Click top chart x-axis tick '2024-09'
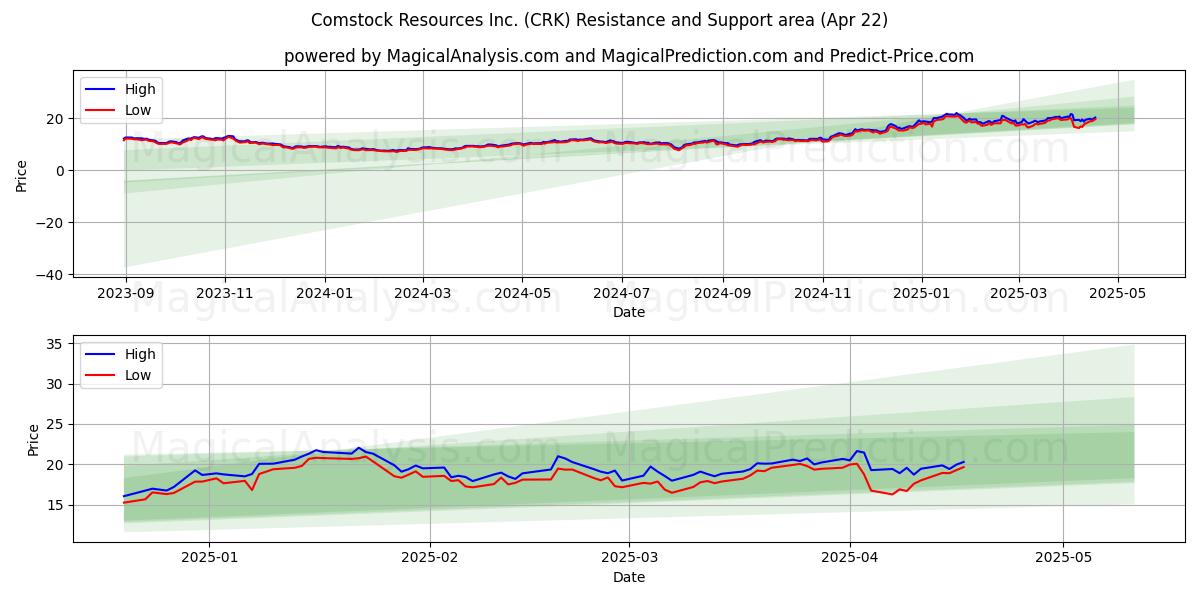 723,295
